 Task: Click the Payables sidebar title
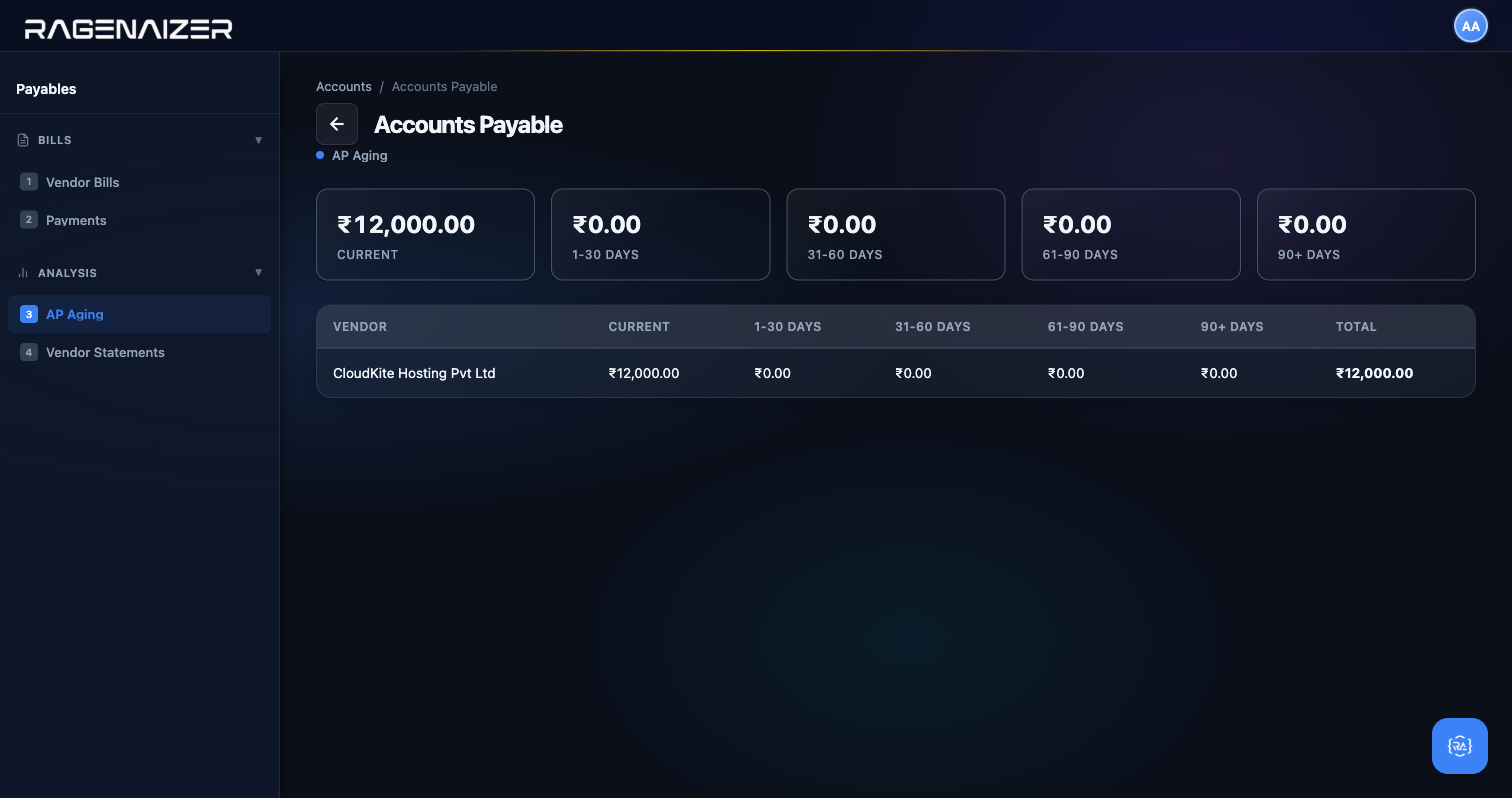coord(46,89)
